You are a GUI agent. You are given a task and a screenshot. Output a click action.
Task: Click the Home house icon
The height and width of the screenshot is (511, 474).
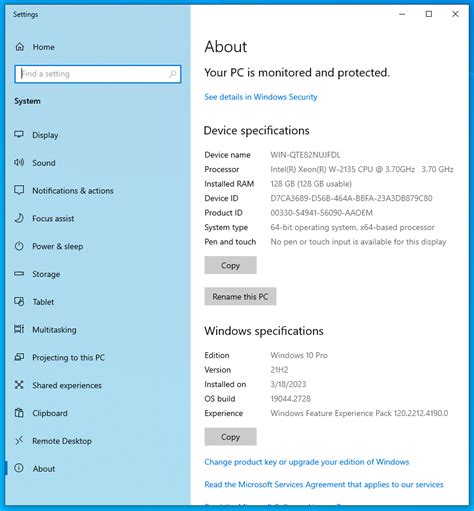point(20,47)
